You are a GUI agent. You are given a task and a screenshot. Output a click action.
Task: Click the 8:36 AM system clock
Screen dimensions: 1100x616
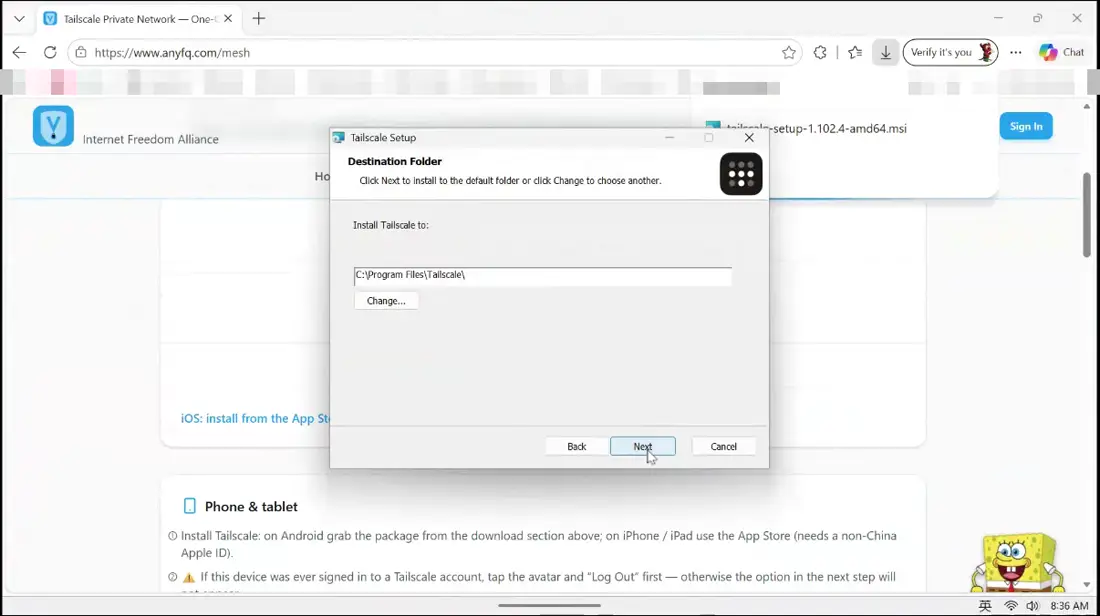[1069, 605]
